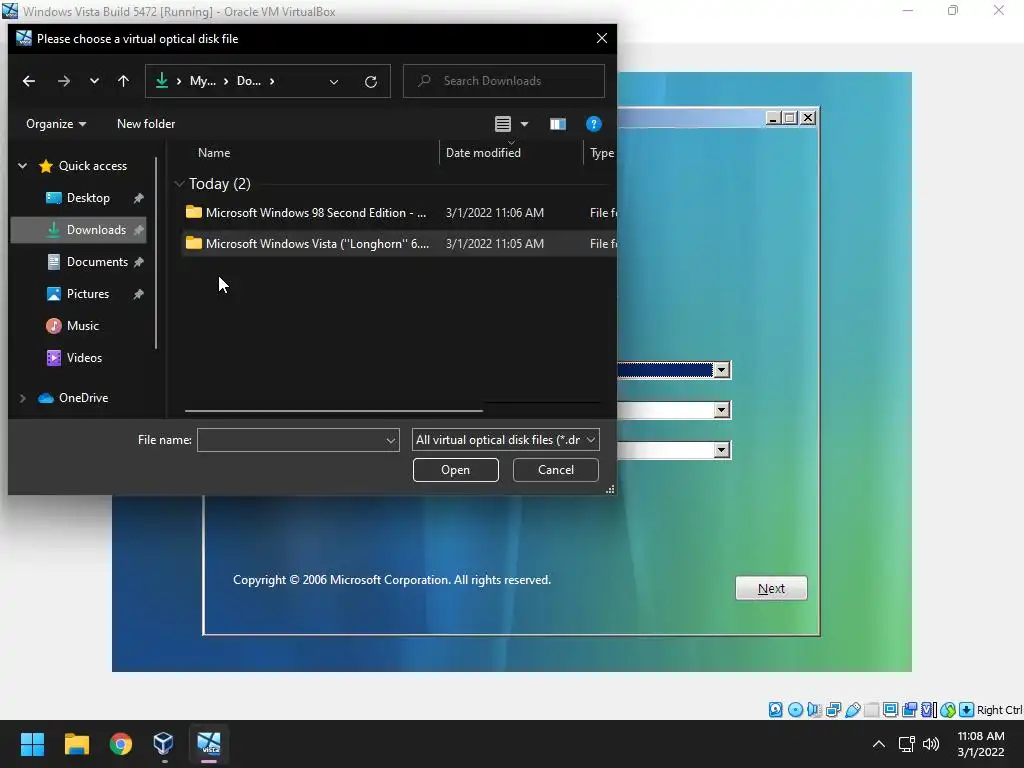Sort by Date modified column
The image size is (1024, 768).
coord(483,153)
